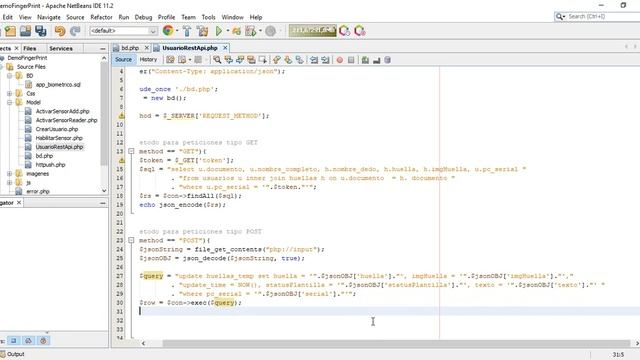Click the Next Bookmark icon
640x360 pixels.
288,60
